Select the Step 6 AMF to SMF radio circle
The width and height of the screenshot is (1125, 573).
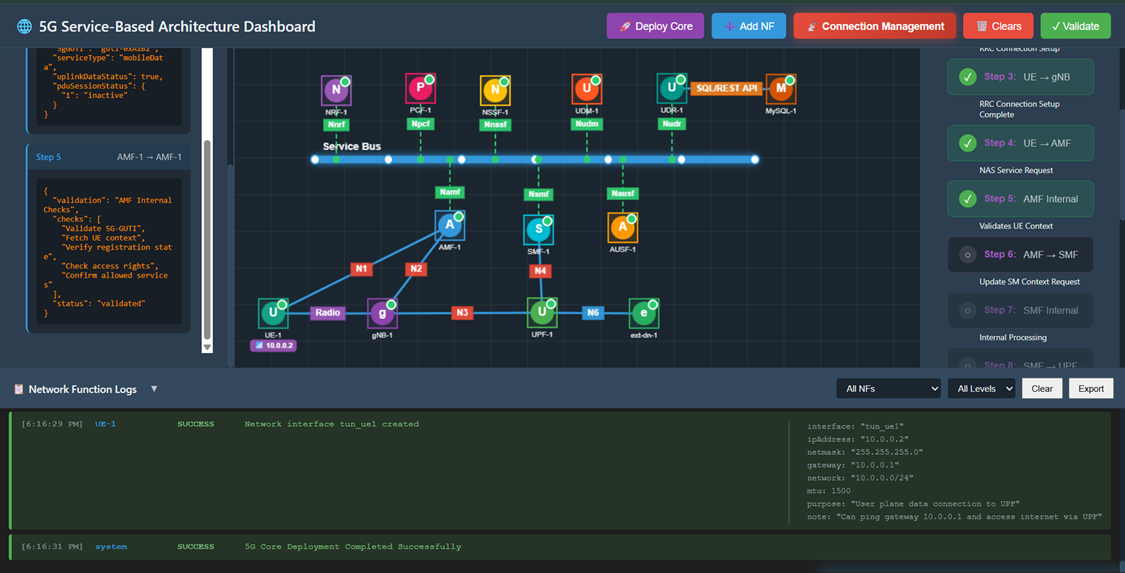click(x=967, y=255)
